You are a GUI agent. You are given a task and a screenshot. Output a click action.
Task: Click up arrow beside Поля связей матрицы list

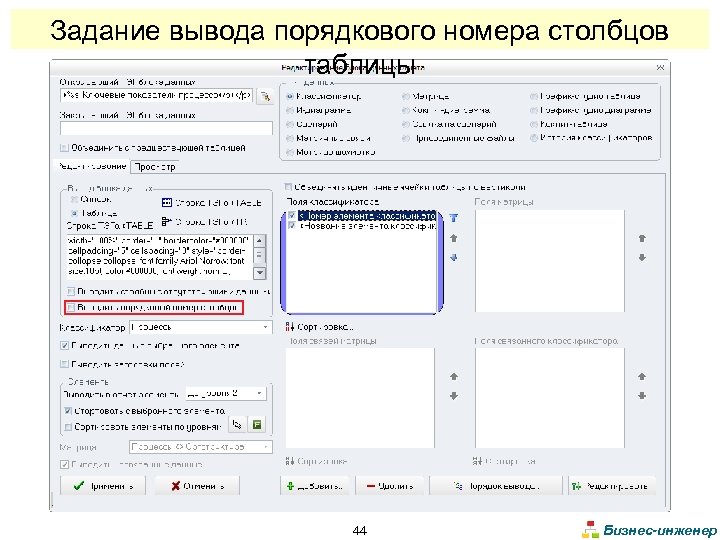pos(454,377)
